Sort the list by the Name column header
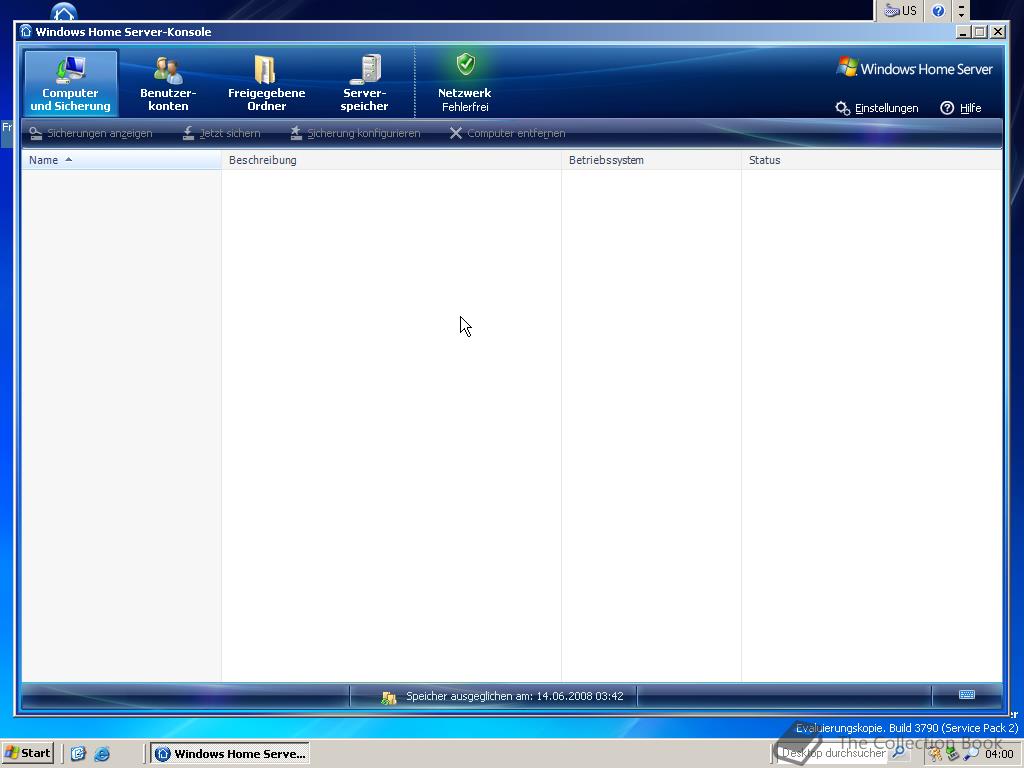1024x768 pixels. coord(121,160)
